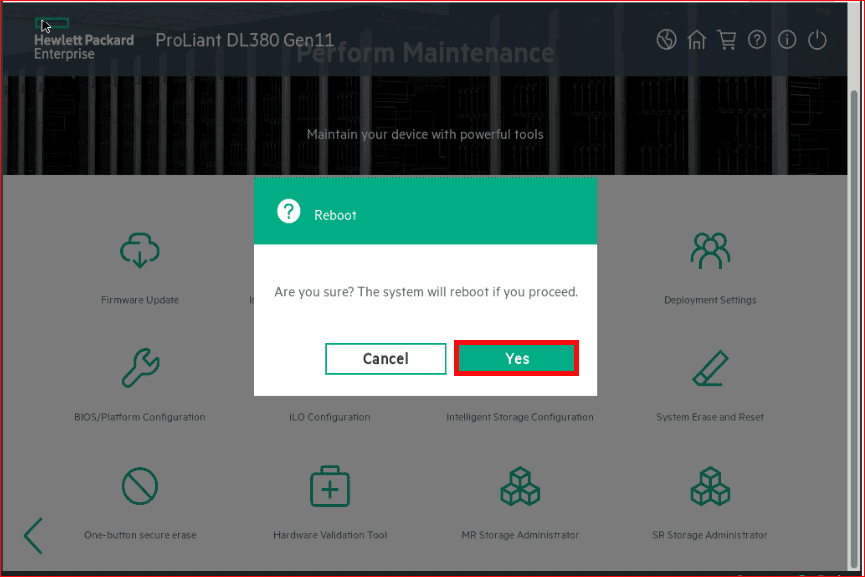Image resolution: width=865 pixels, height=577 pixels.
Task: Open One-button secure erase icon
Action: tap(140, 486)
